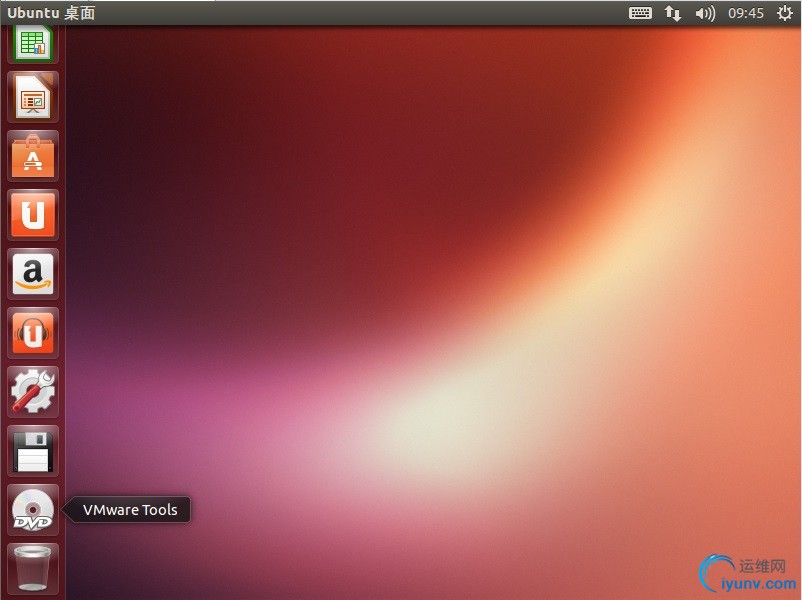Image resolution: width=802 pixels, height=600 pixels.
Task: Open Ubuntu One Music headphones icon
Action: pyautogui.click(x=33, y=333)
